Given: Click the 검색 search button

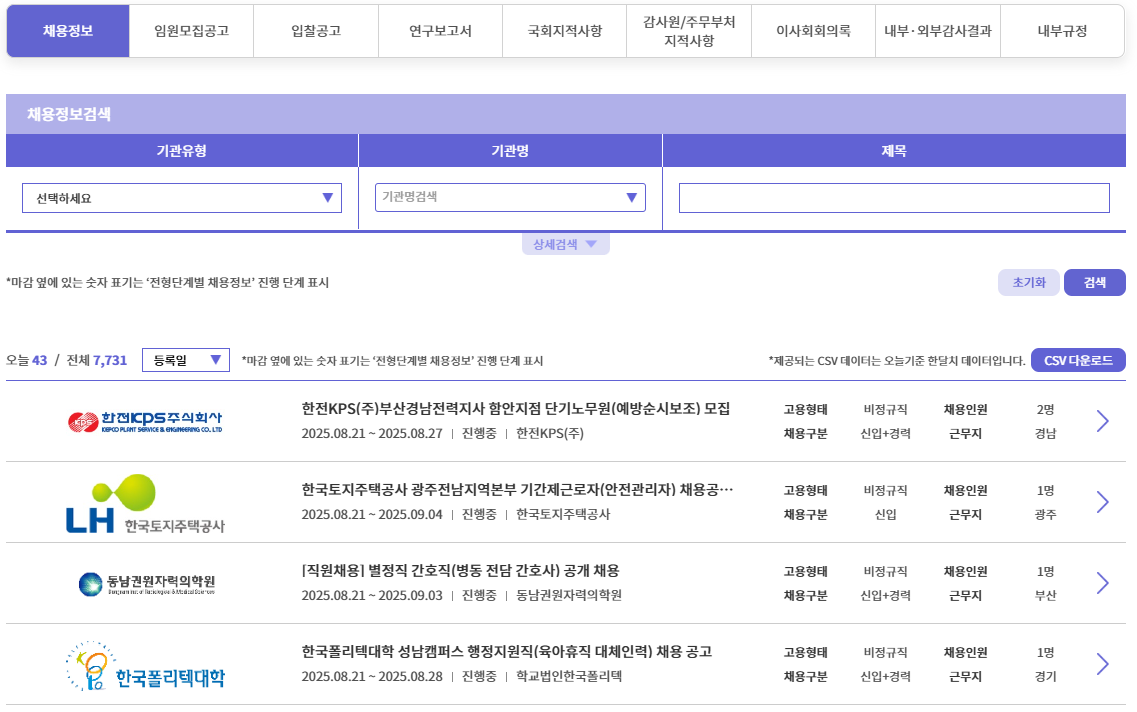Looking at the screenshot, I should (x=1095, y=282).
